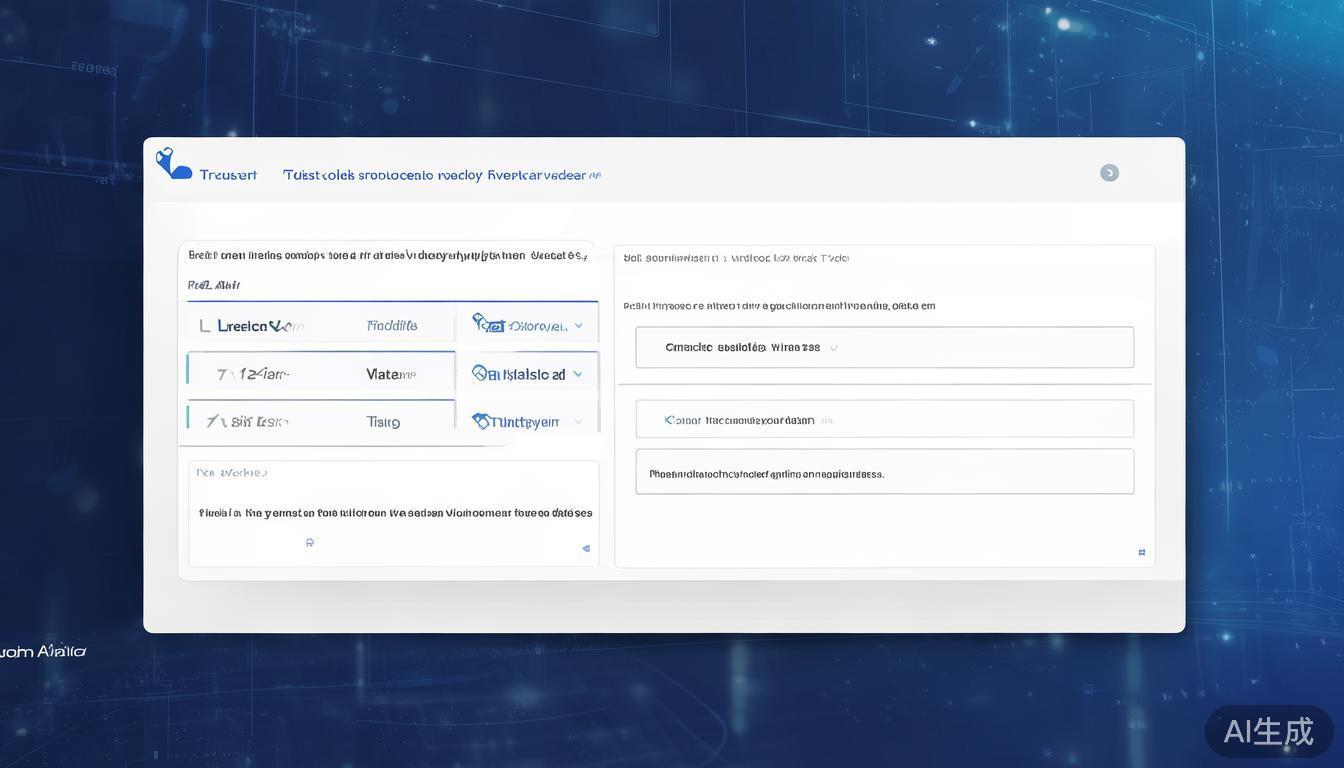
Task: Select the navigation menu item in the header
Action: tap(435, 172)
